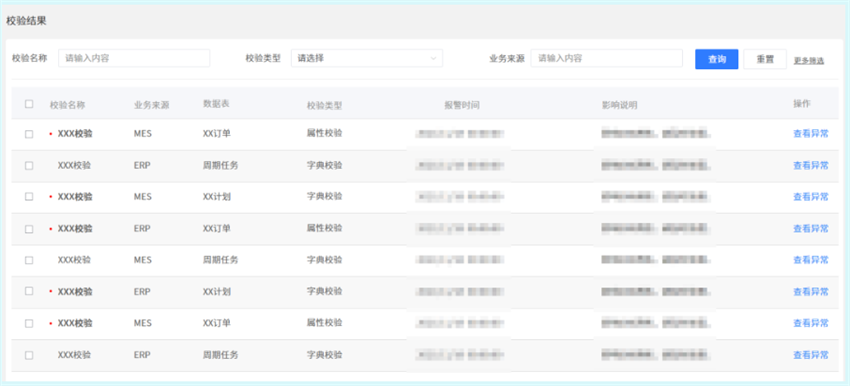Focus the 业务来源 input field

[x=607, y=58]
